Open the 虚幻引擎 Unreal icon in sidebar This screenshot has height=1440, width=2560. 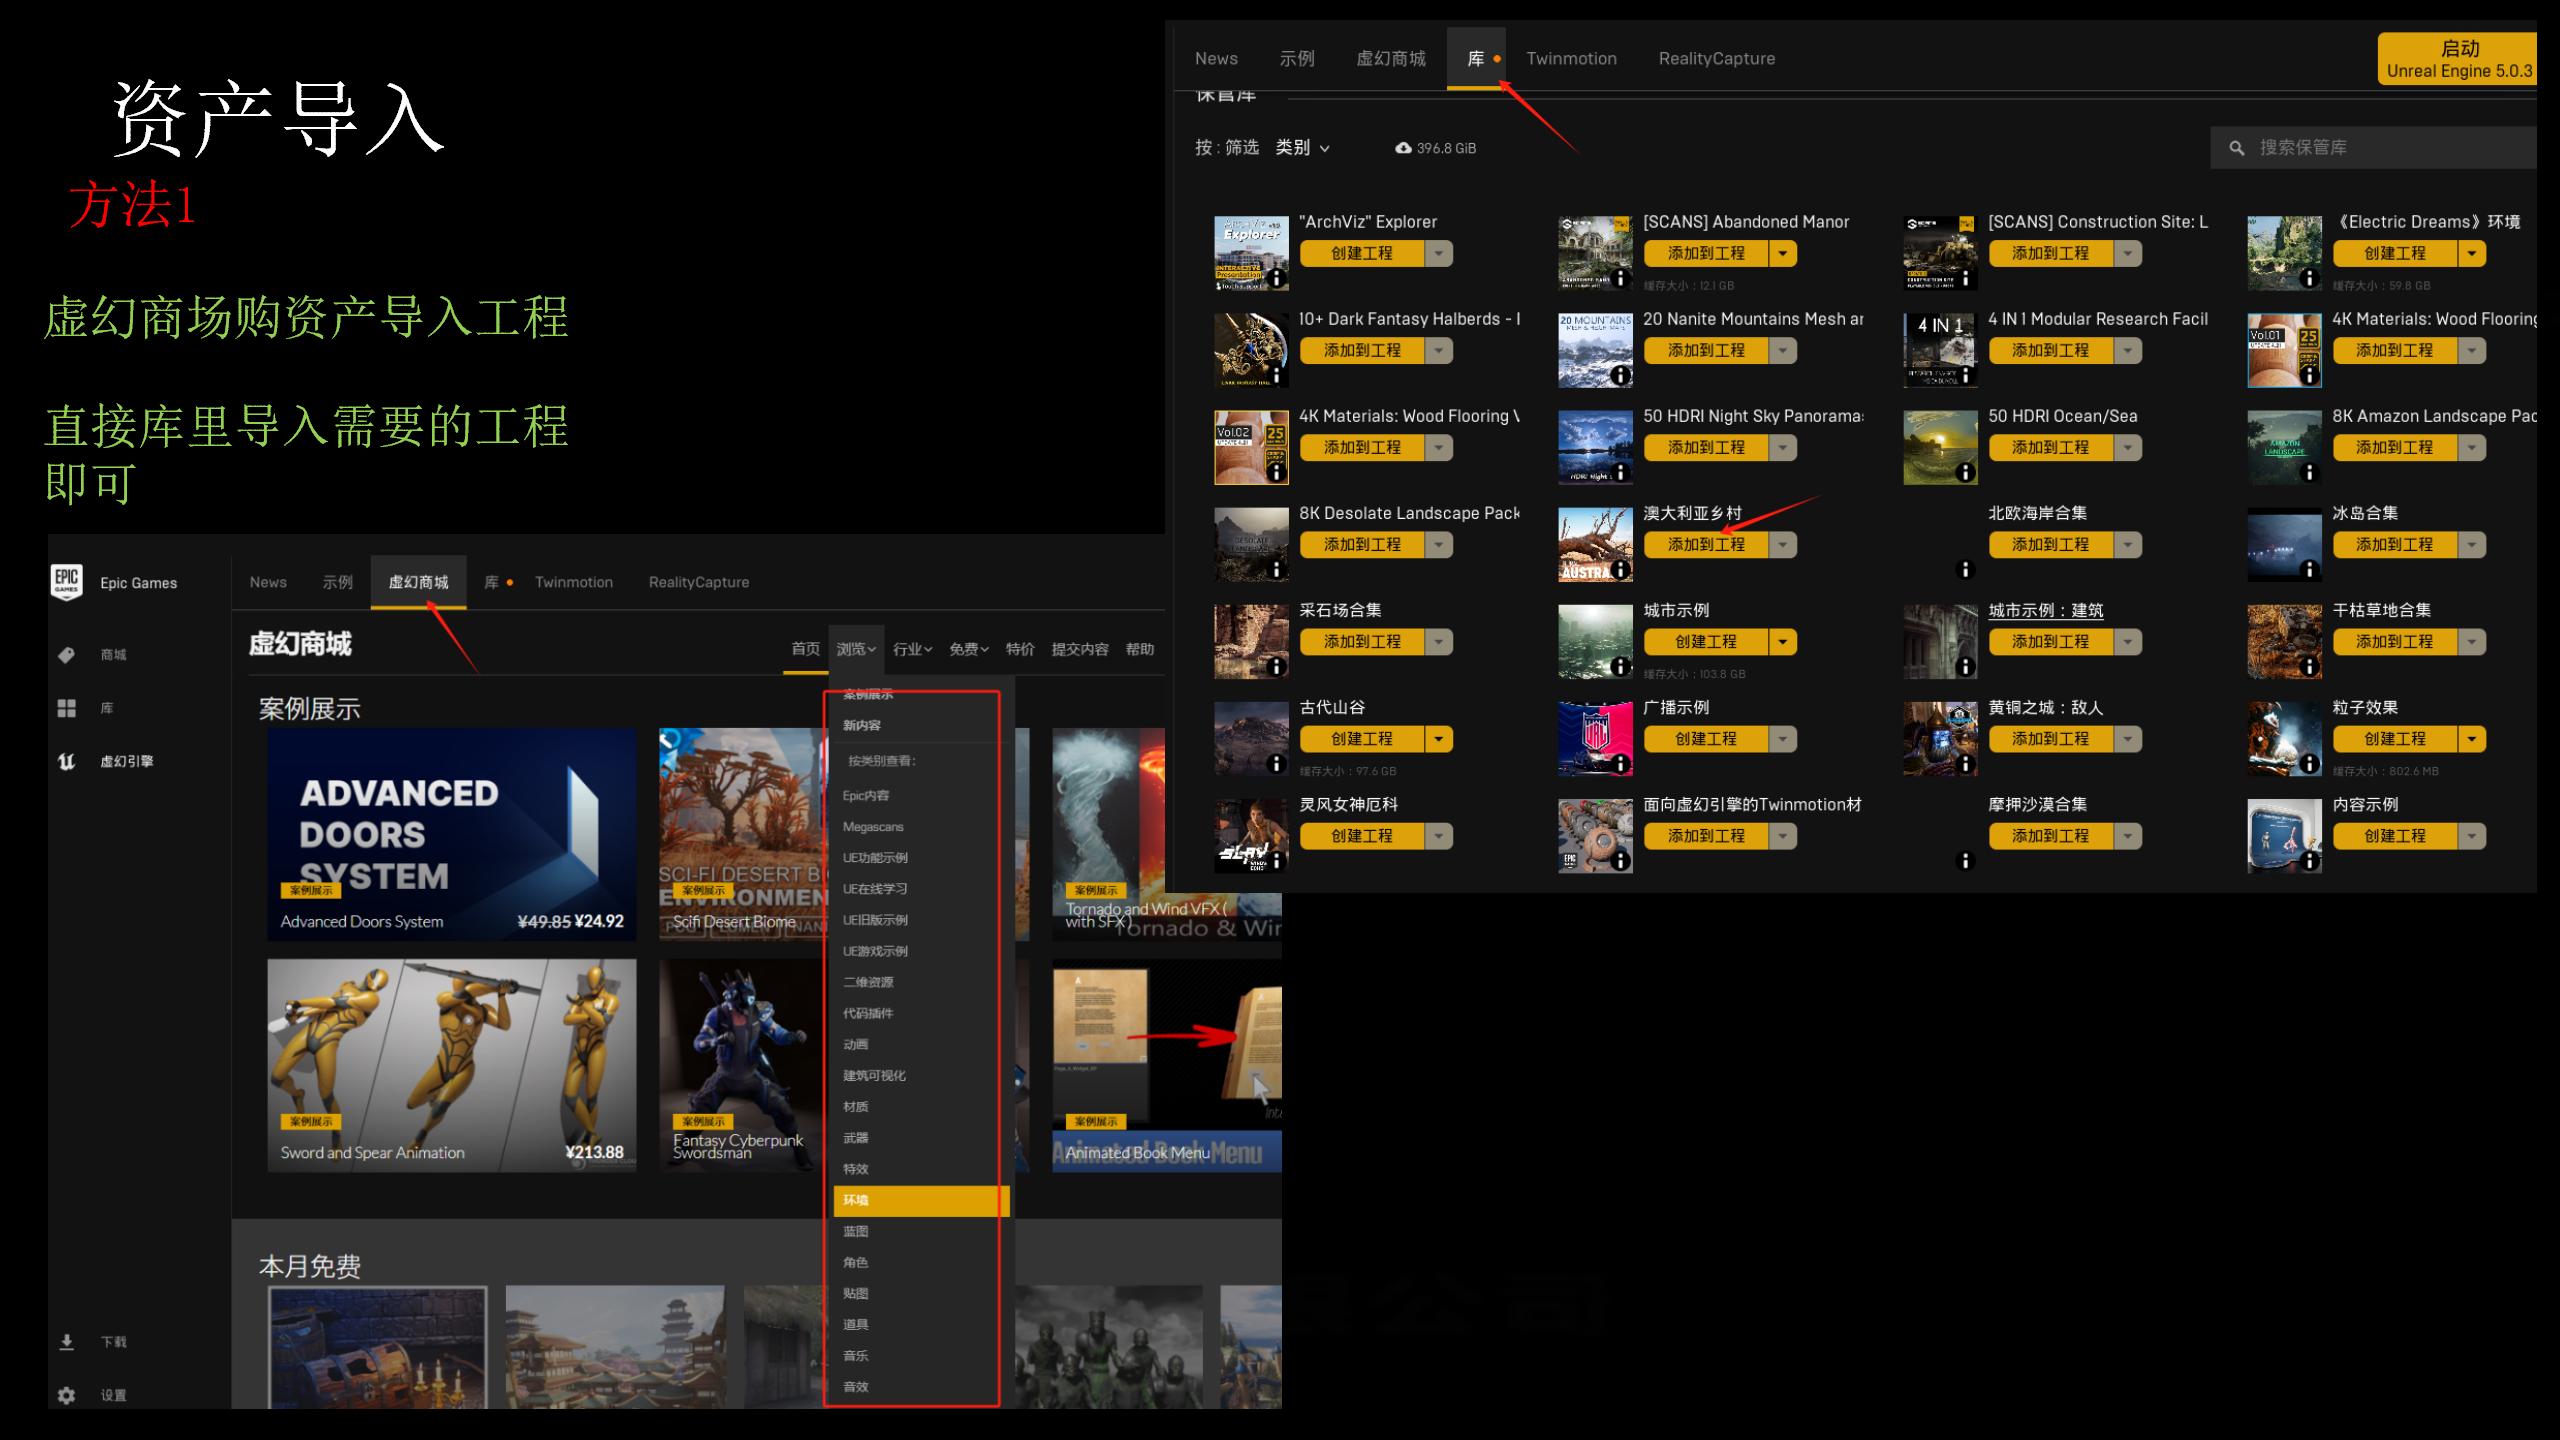point(67,761)
